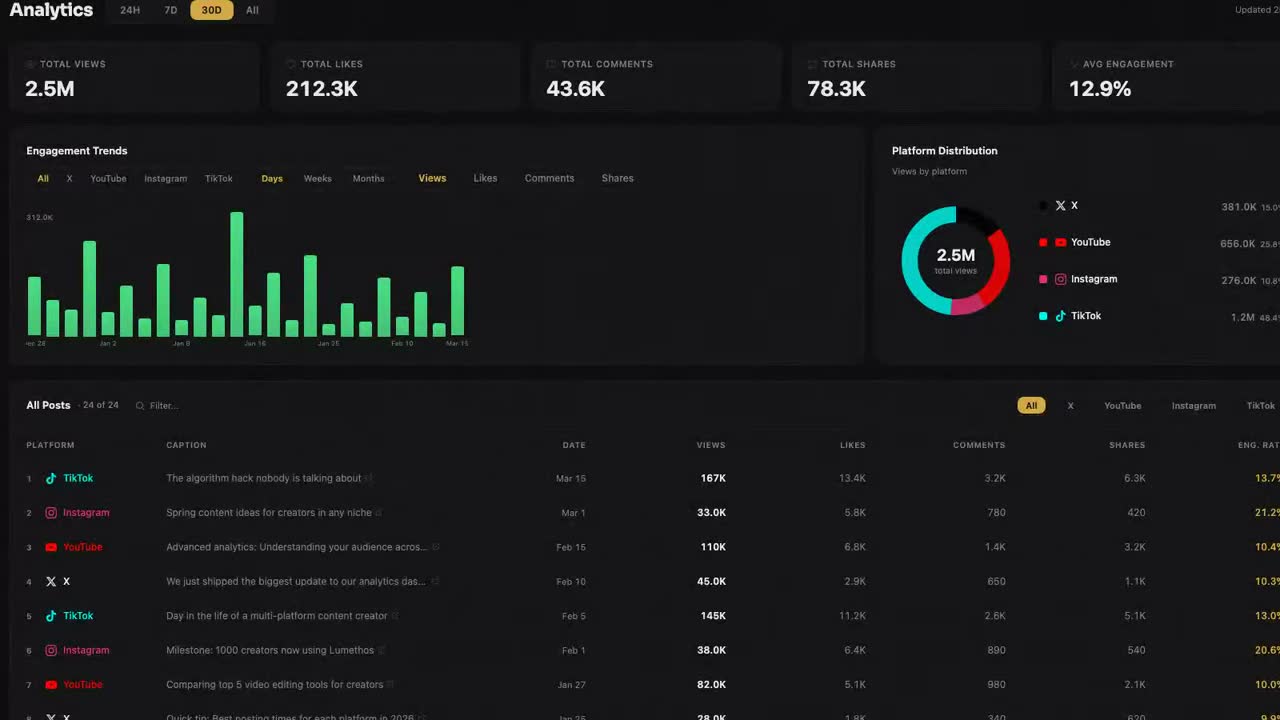This screenshot has width=1280, height=720.
Task: Click the eye icon on the Total Views card
Action: [x=31, y=64]
